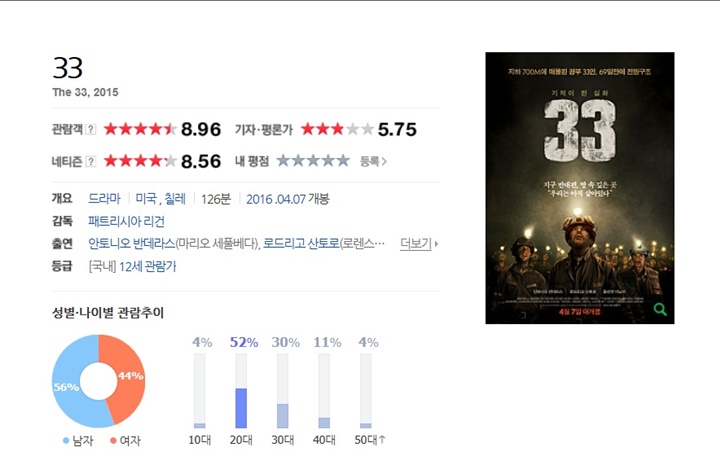Click the 12세 관람가 rating link
This screenshot has width=720, height=473.
click(147, 266)
